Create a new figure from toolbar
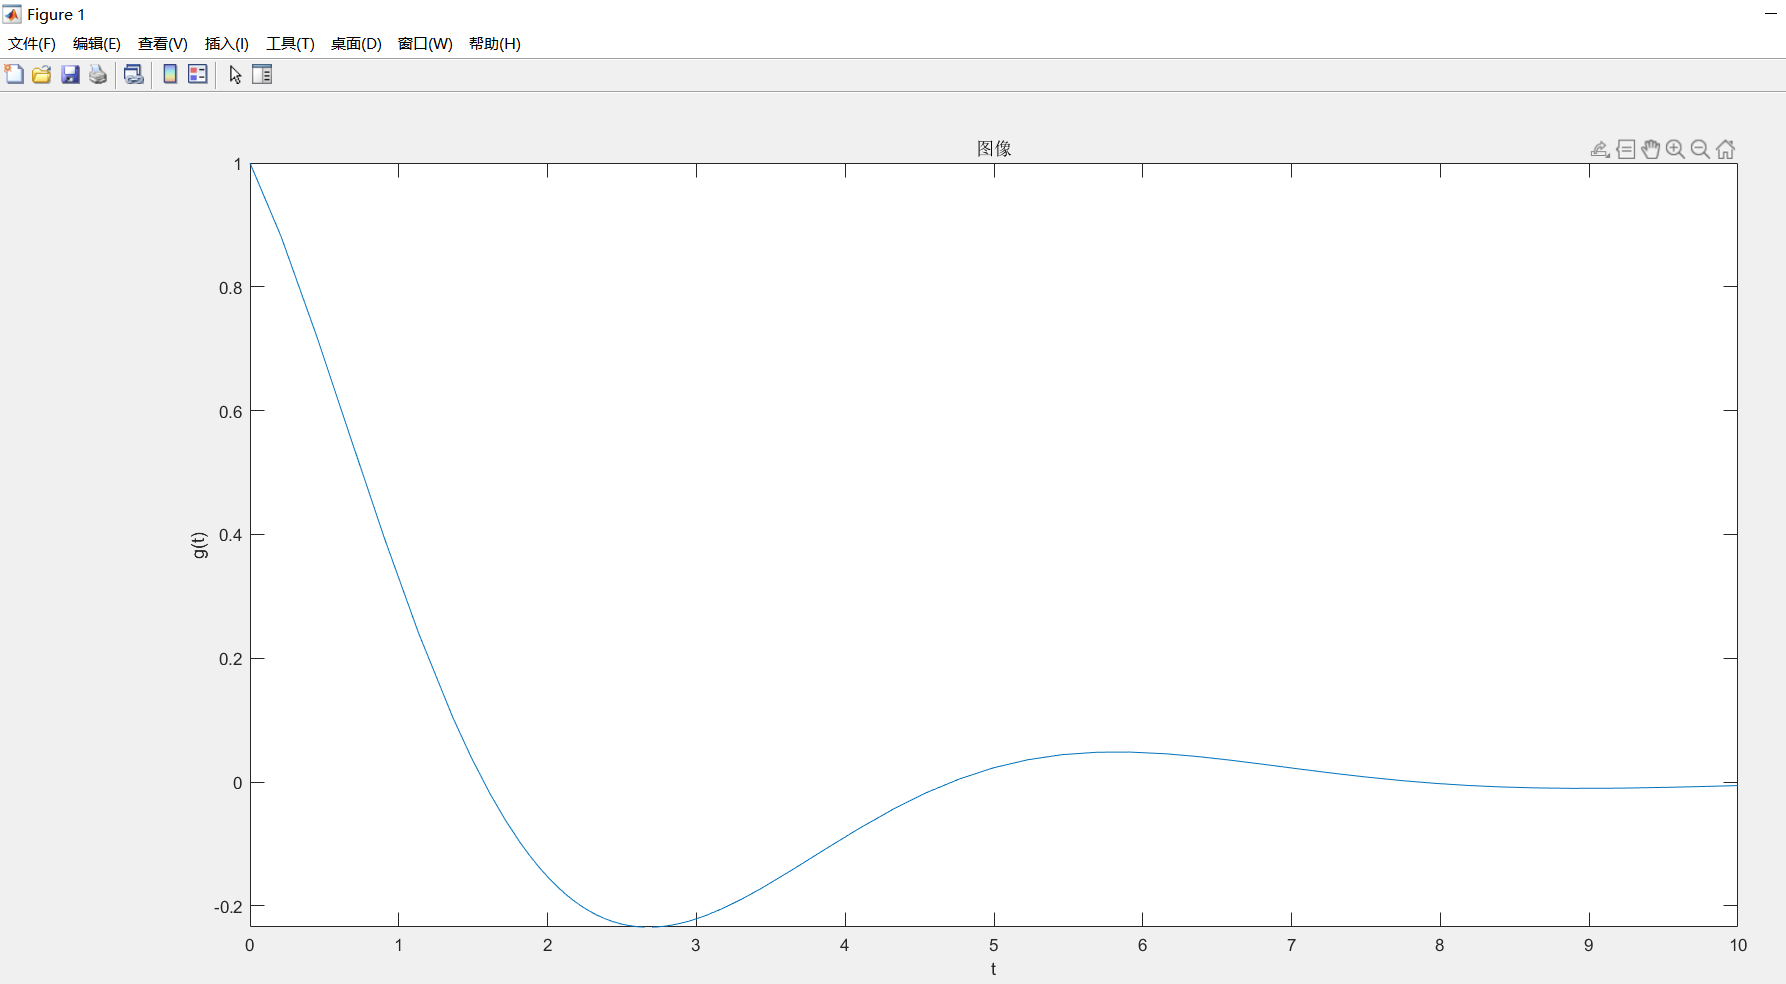Screen dimensions: 1786x984 point(14,74)
